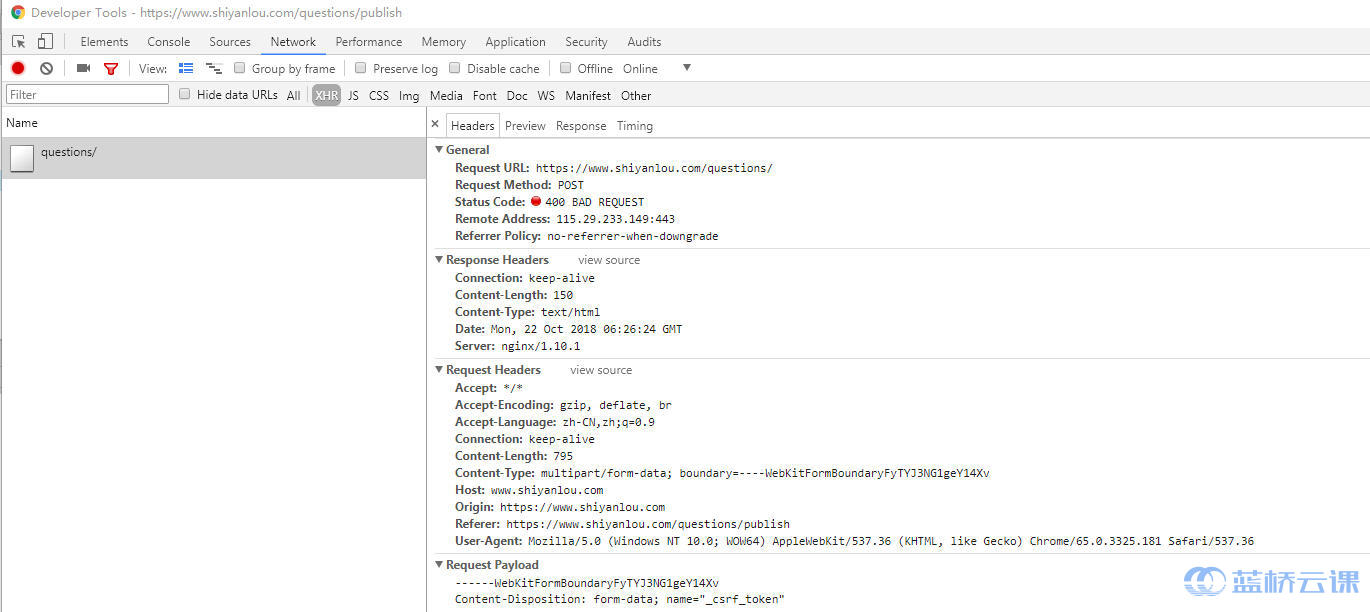This screenshot has width=1370, height=612.
Task: Click the request Content-Type multipart/form-data value
Action: (765, 473)
